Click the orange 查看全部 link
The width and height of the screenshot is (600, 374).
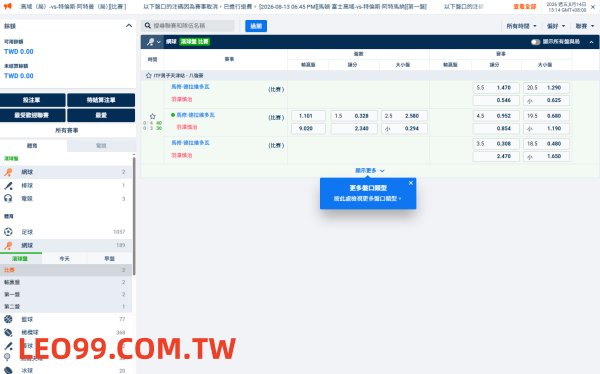point(525,7)
